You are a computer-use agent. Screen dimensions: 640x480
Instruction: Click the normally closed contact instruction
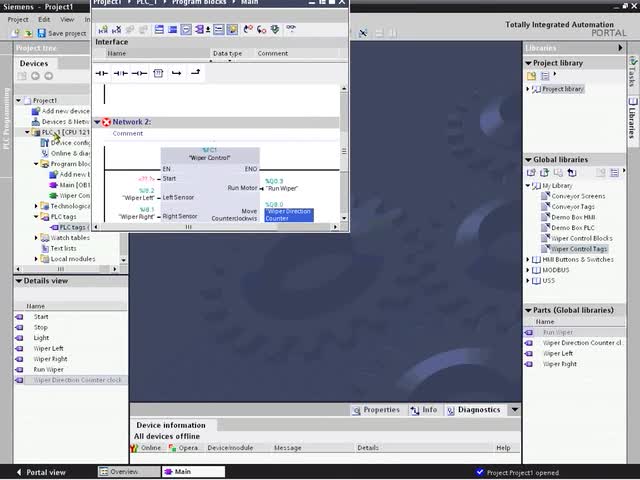pos(121,73)
